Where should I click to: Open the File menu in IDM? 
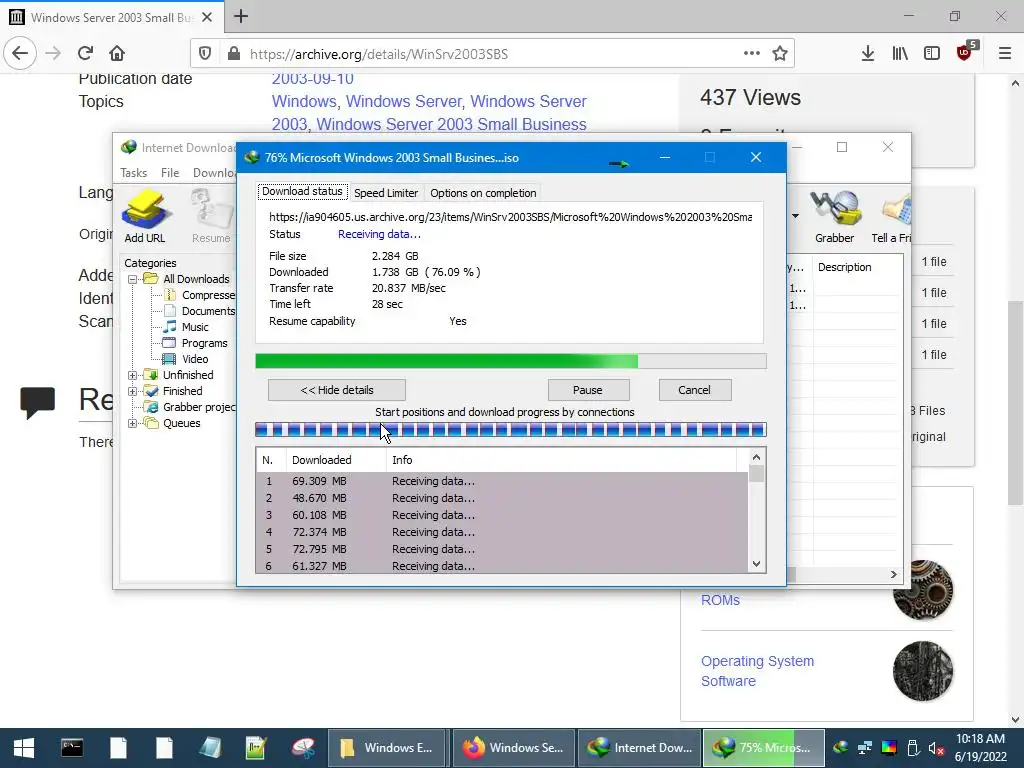tap(170, 172)
